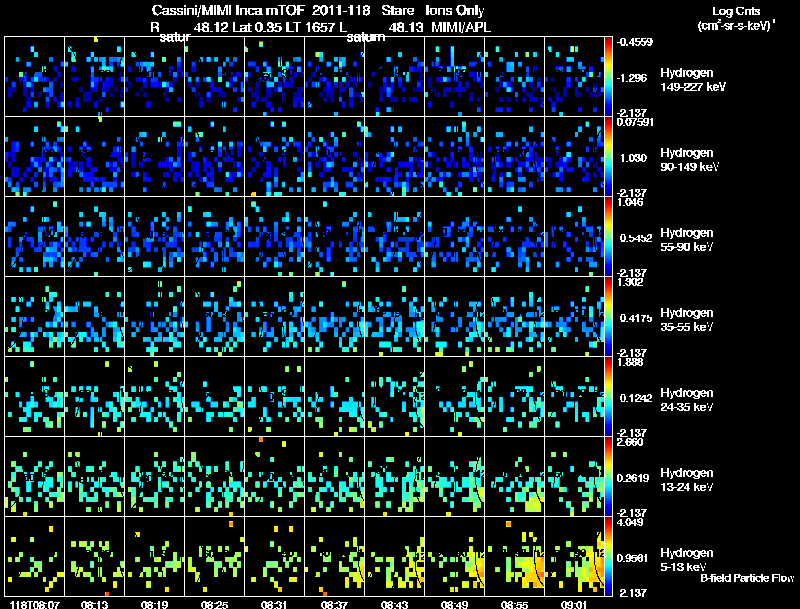Screen dimensions: 800x609
Task: Select the '0.4175' colorbar midpoint value
Action: 636,318
